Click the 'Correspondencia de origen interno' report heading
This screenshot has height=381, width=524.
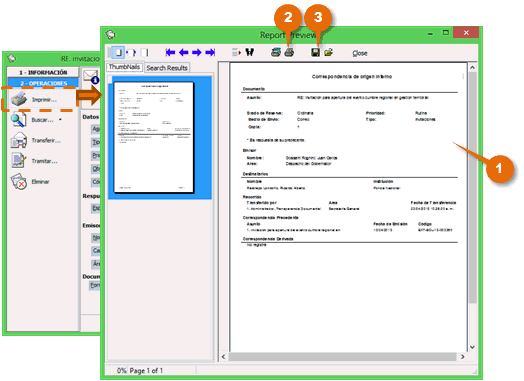coord(352,77)
